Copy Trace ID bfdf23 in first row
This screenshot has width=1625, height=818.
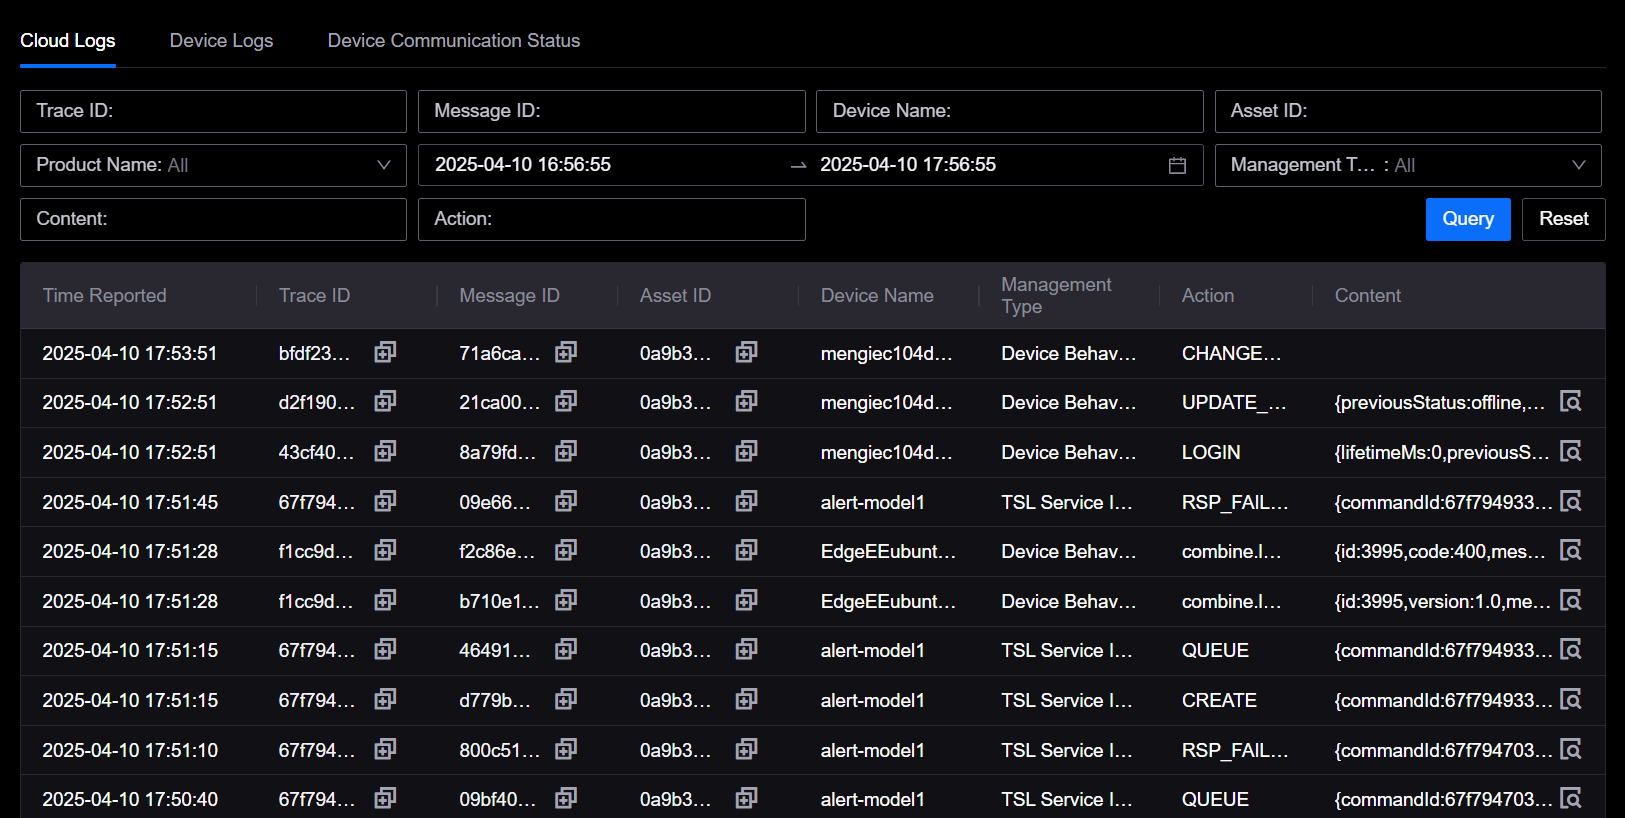[x=385, y=352]
